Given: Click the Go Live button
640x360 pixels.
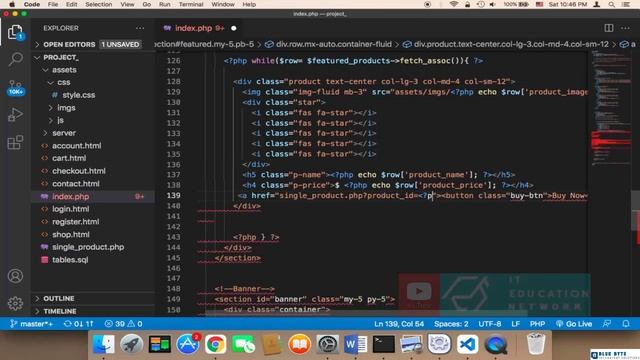Looking at the screenshot, I should coord(573,324).
